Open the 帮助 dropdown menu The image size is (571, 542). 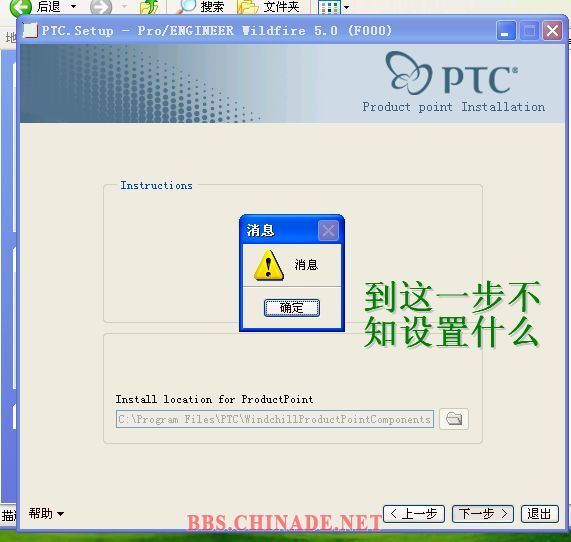tap(46, 514)
